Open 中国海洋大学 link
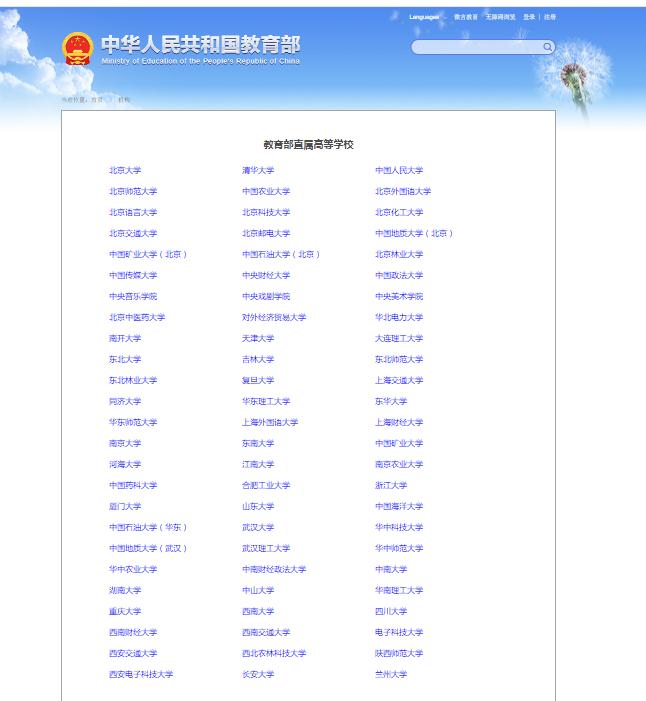The image size is (646, 701). pos(399,507)
